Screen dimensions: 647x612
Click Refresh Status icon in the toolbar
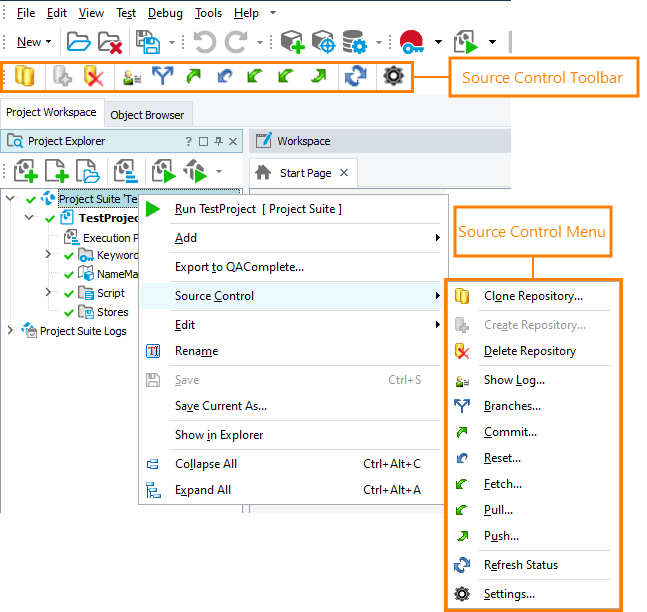click(x=354, y=76)
